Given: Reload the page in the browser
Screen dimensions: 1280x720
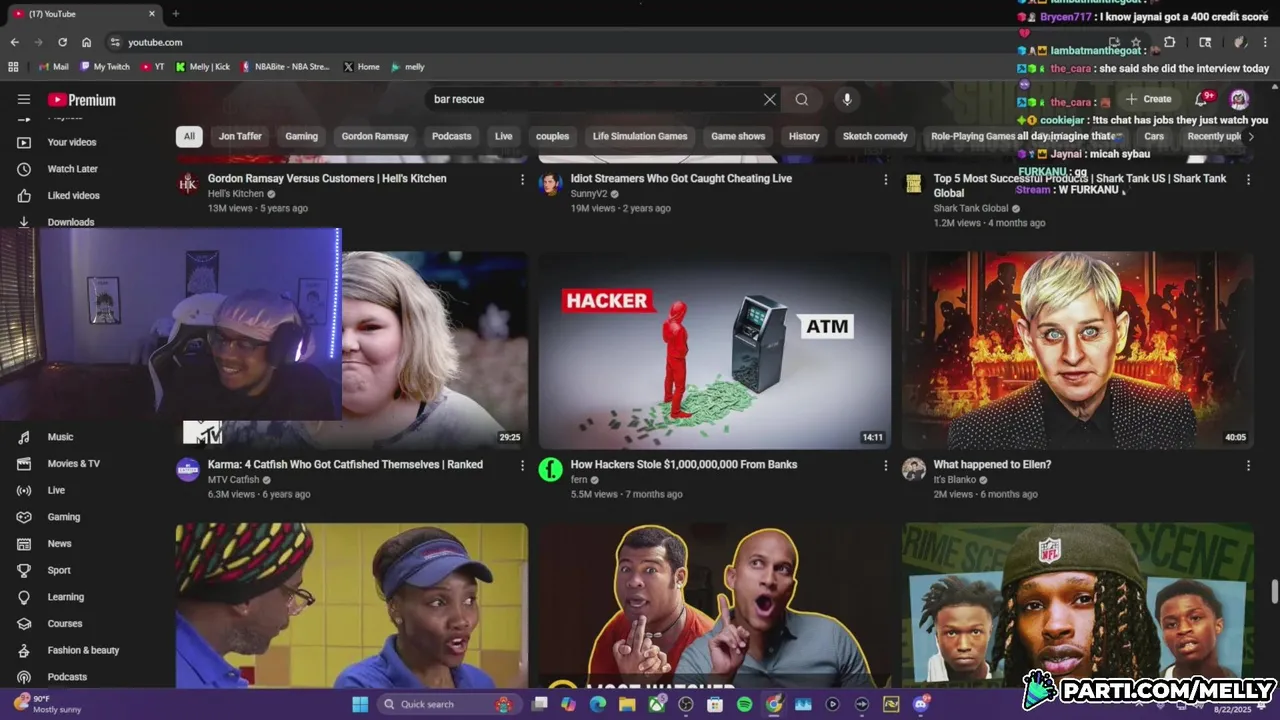Looking at the screenshot, I should pos(62,42).
